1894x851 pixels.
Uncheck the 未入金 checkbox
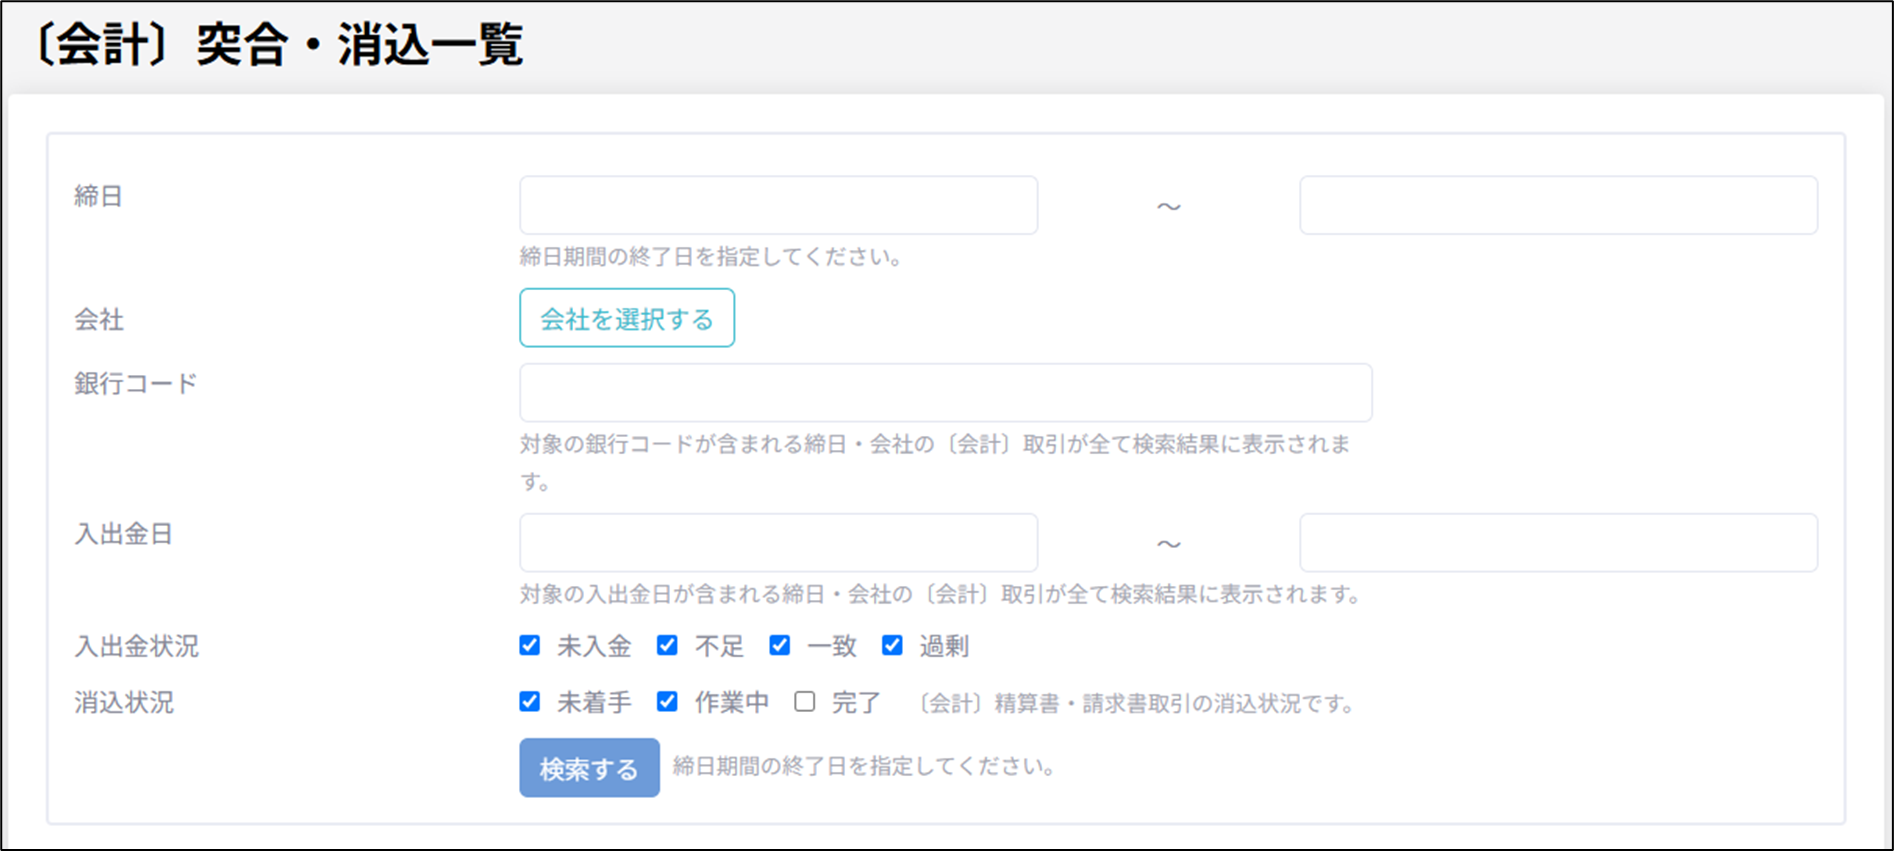click(530, 646)
